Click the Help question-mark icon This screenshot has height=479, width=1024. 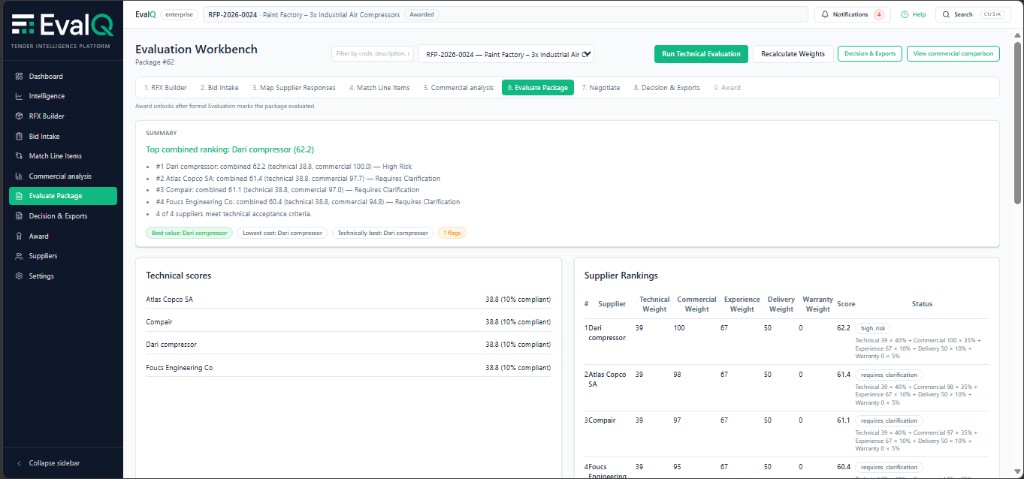click(x=904, y=14)
